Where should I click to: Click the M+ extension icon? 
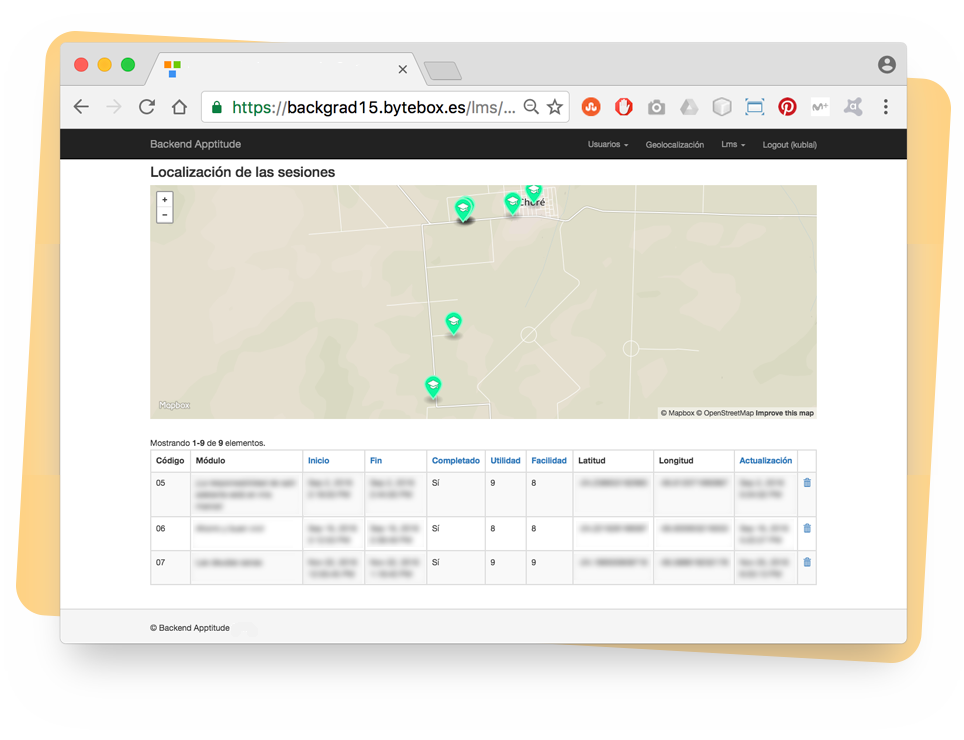click(x=820, y=107)
